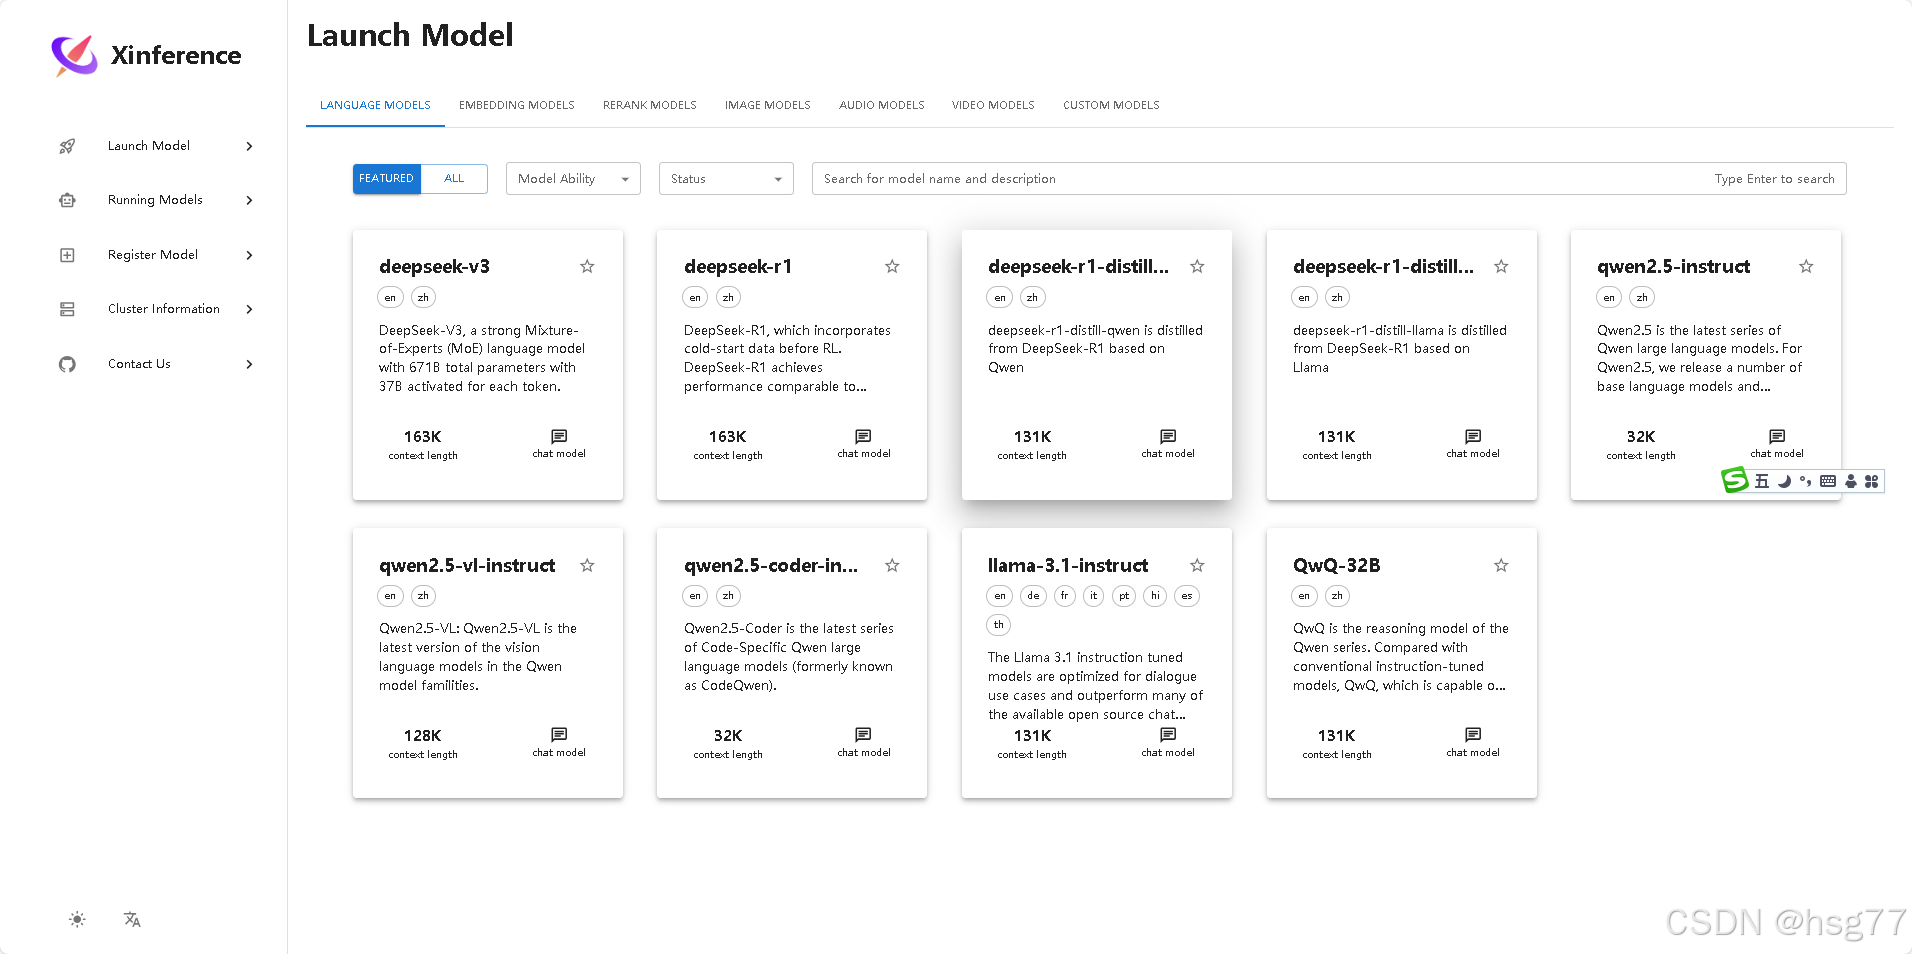Open the deepseek-v3 model card title
This screenshot has height=954, width=1912.
pos(434,267)
